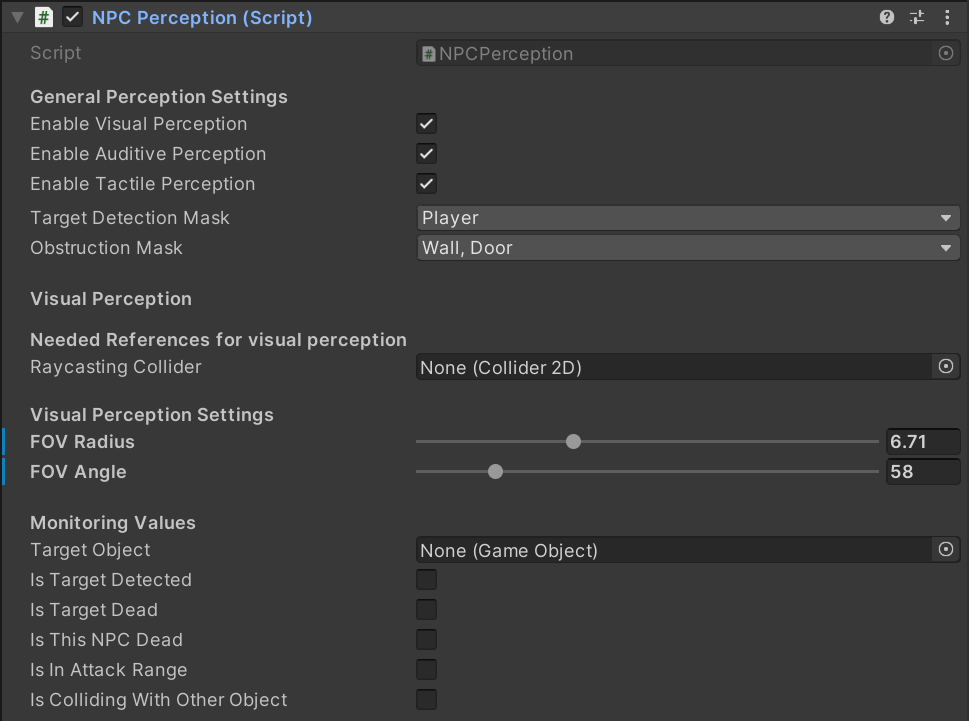Toggle Enable Tactile Perception checkbox
The image size is (969, 721).
point(427,184)
